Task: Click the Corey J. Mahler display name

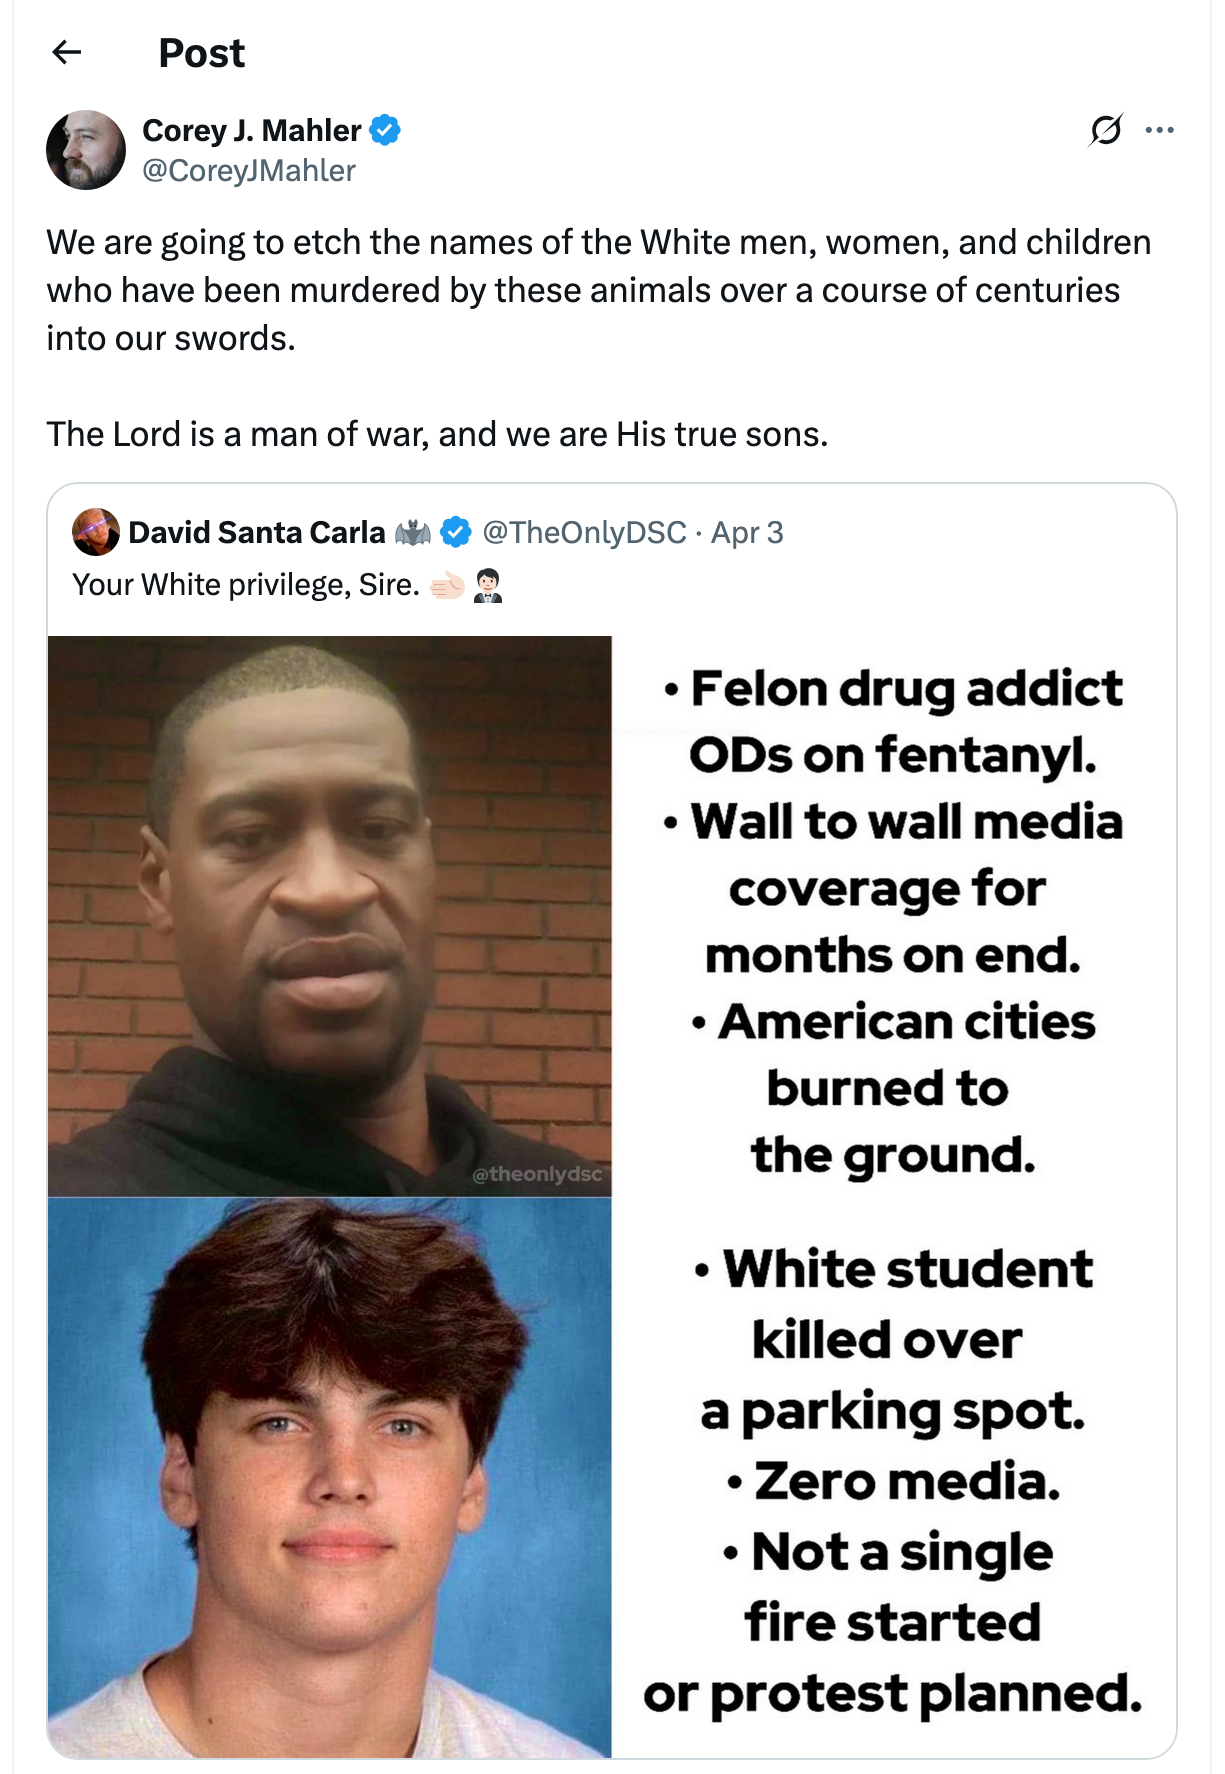Action: point(251,130)
